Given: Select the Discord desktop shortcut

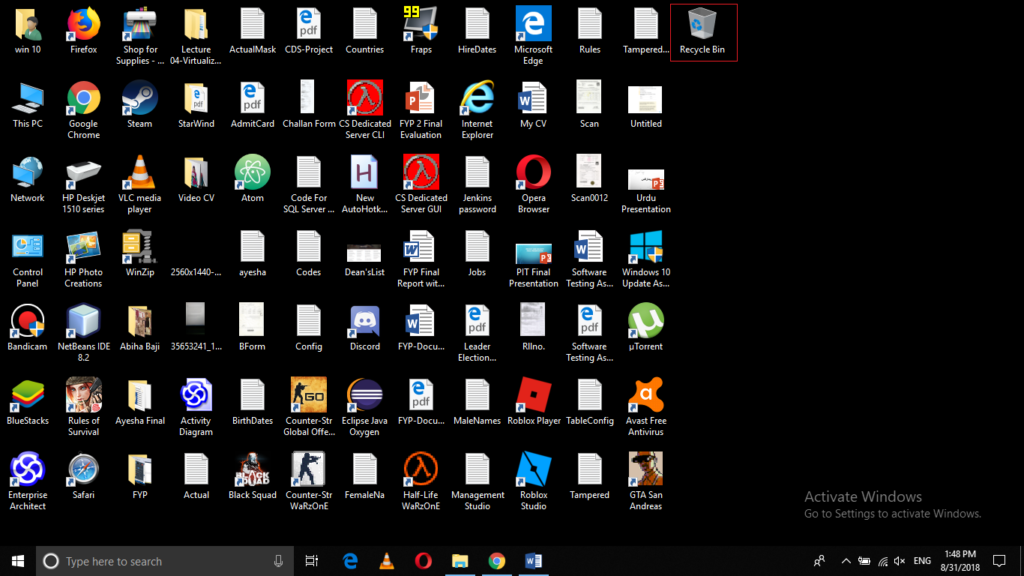Looking at the screenshot, I should click(x=364, y=327).
